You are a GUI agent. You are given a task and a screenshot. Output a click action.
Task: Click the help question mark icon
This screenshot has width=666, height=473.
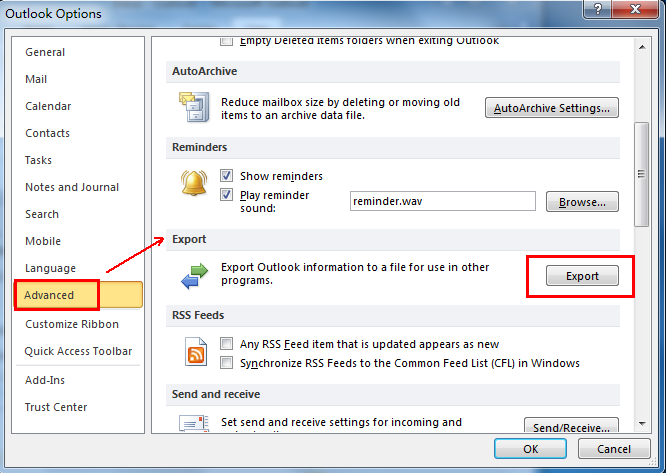598,12
